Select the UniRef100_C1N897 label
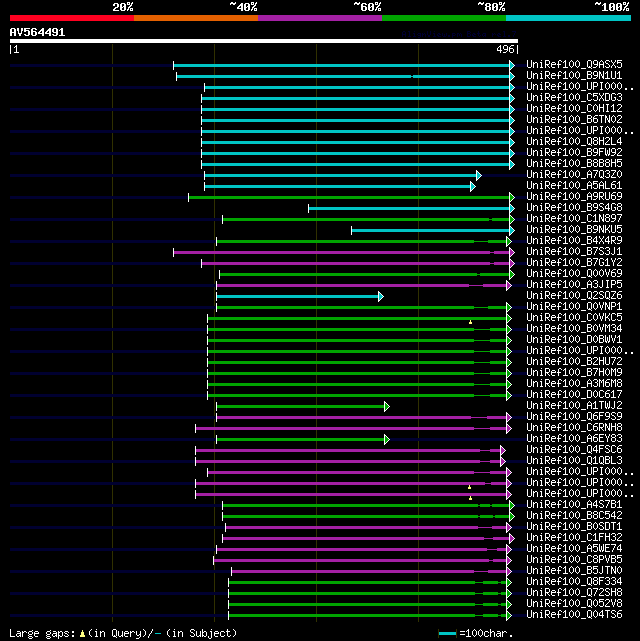 [574, 219]
